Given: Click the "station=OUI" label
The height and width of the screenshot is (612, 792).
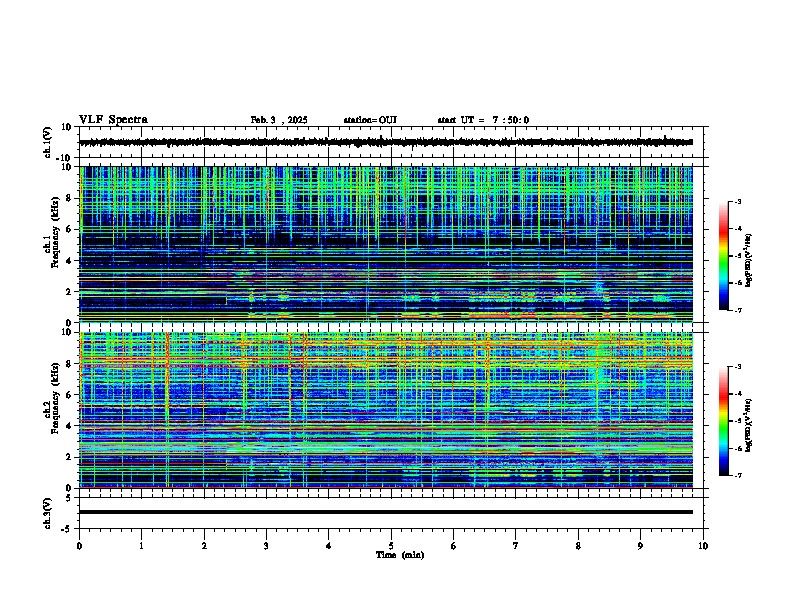Looking at the screenshot, I should click(370, 120).
